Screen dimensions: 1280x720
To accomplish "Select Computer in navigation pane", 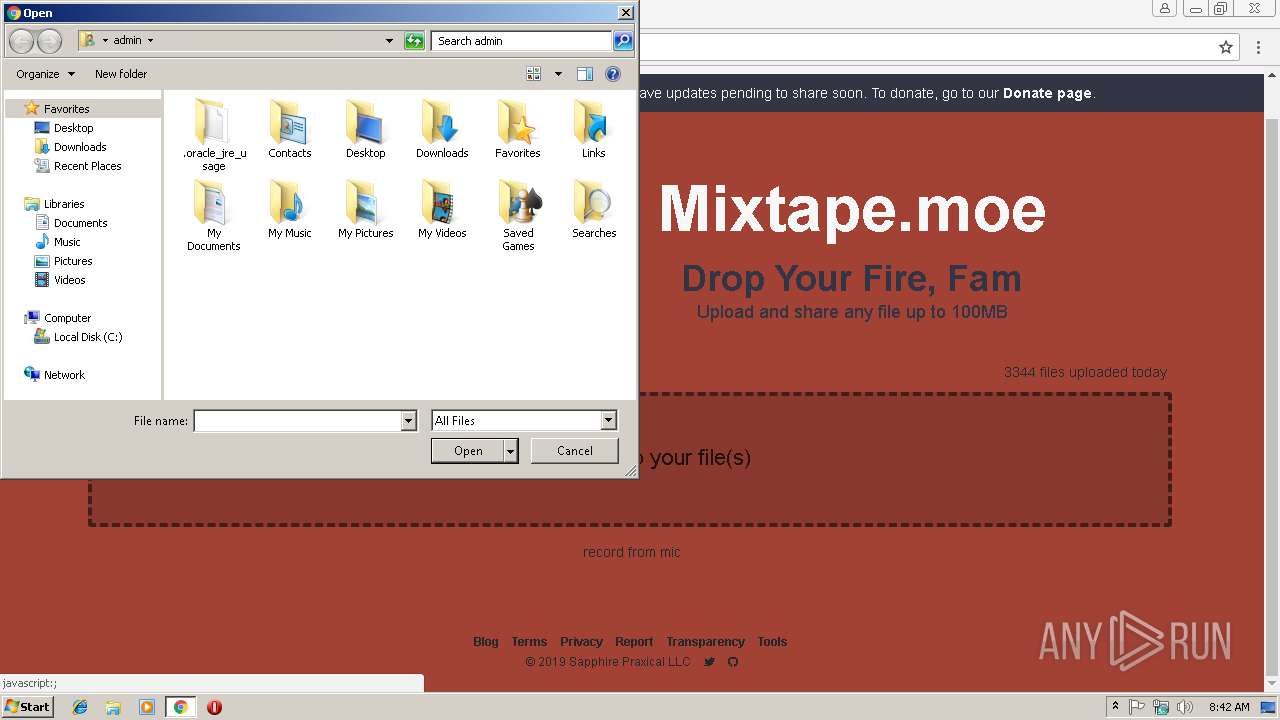I will click(x=67, y=318).
